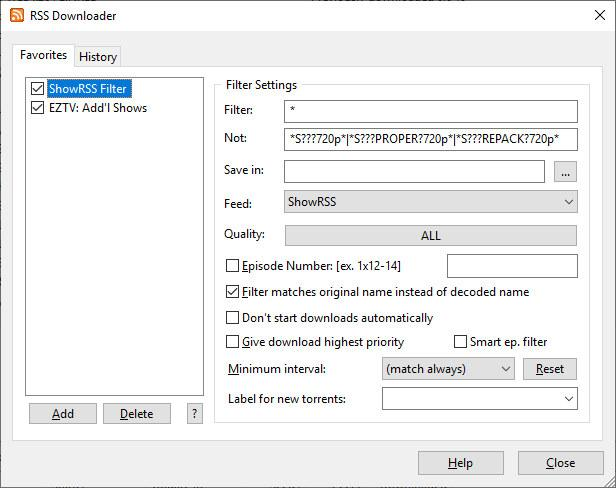Browse for save folder with ellipsis button

tap(565, 172)
